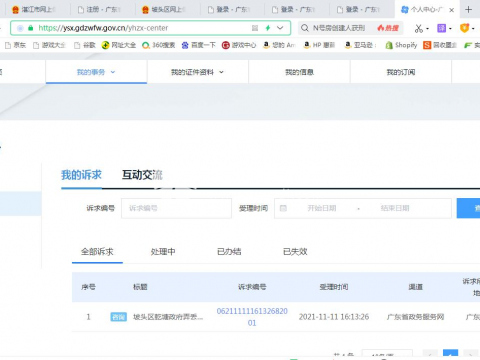Viewport: 480px width, 360px height.
Task: Click the blue 咨询 tag in row 1
Action: click(x=118, y=317)
